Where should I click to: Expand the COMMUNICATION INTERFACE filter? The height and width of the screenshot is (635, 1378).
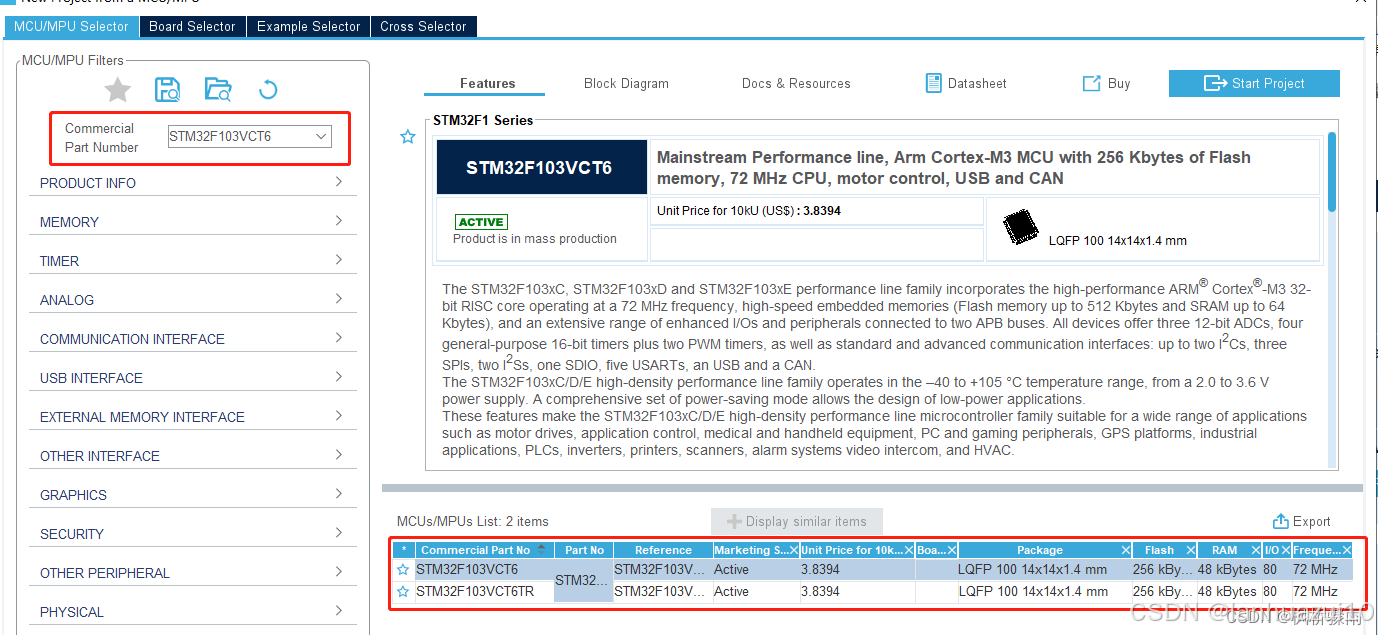click(x=339, y=338)
